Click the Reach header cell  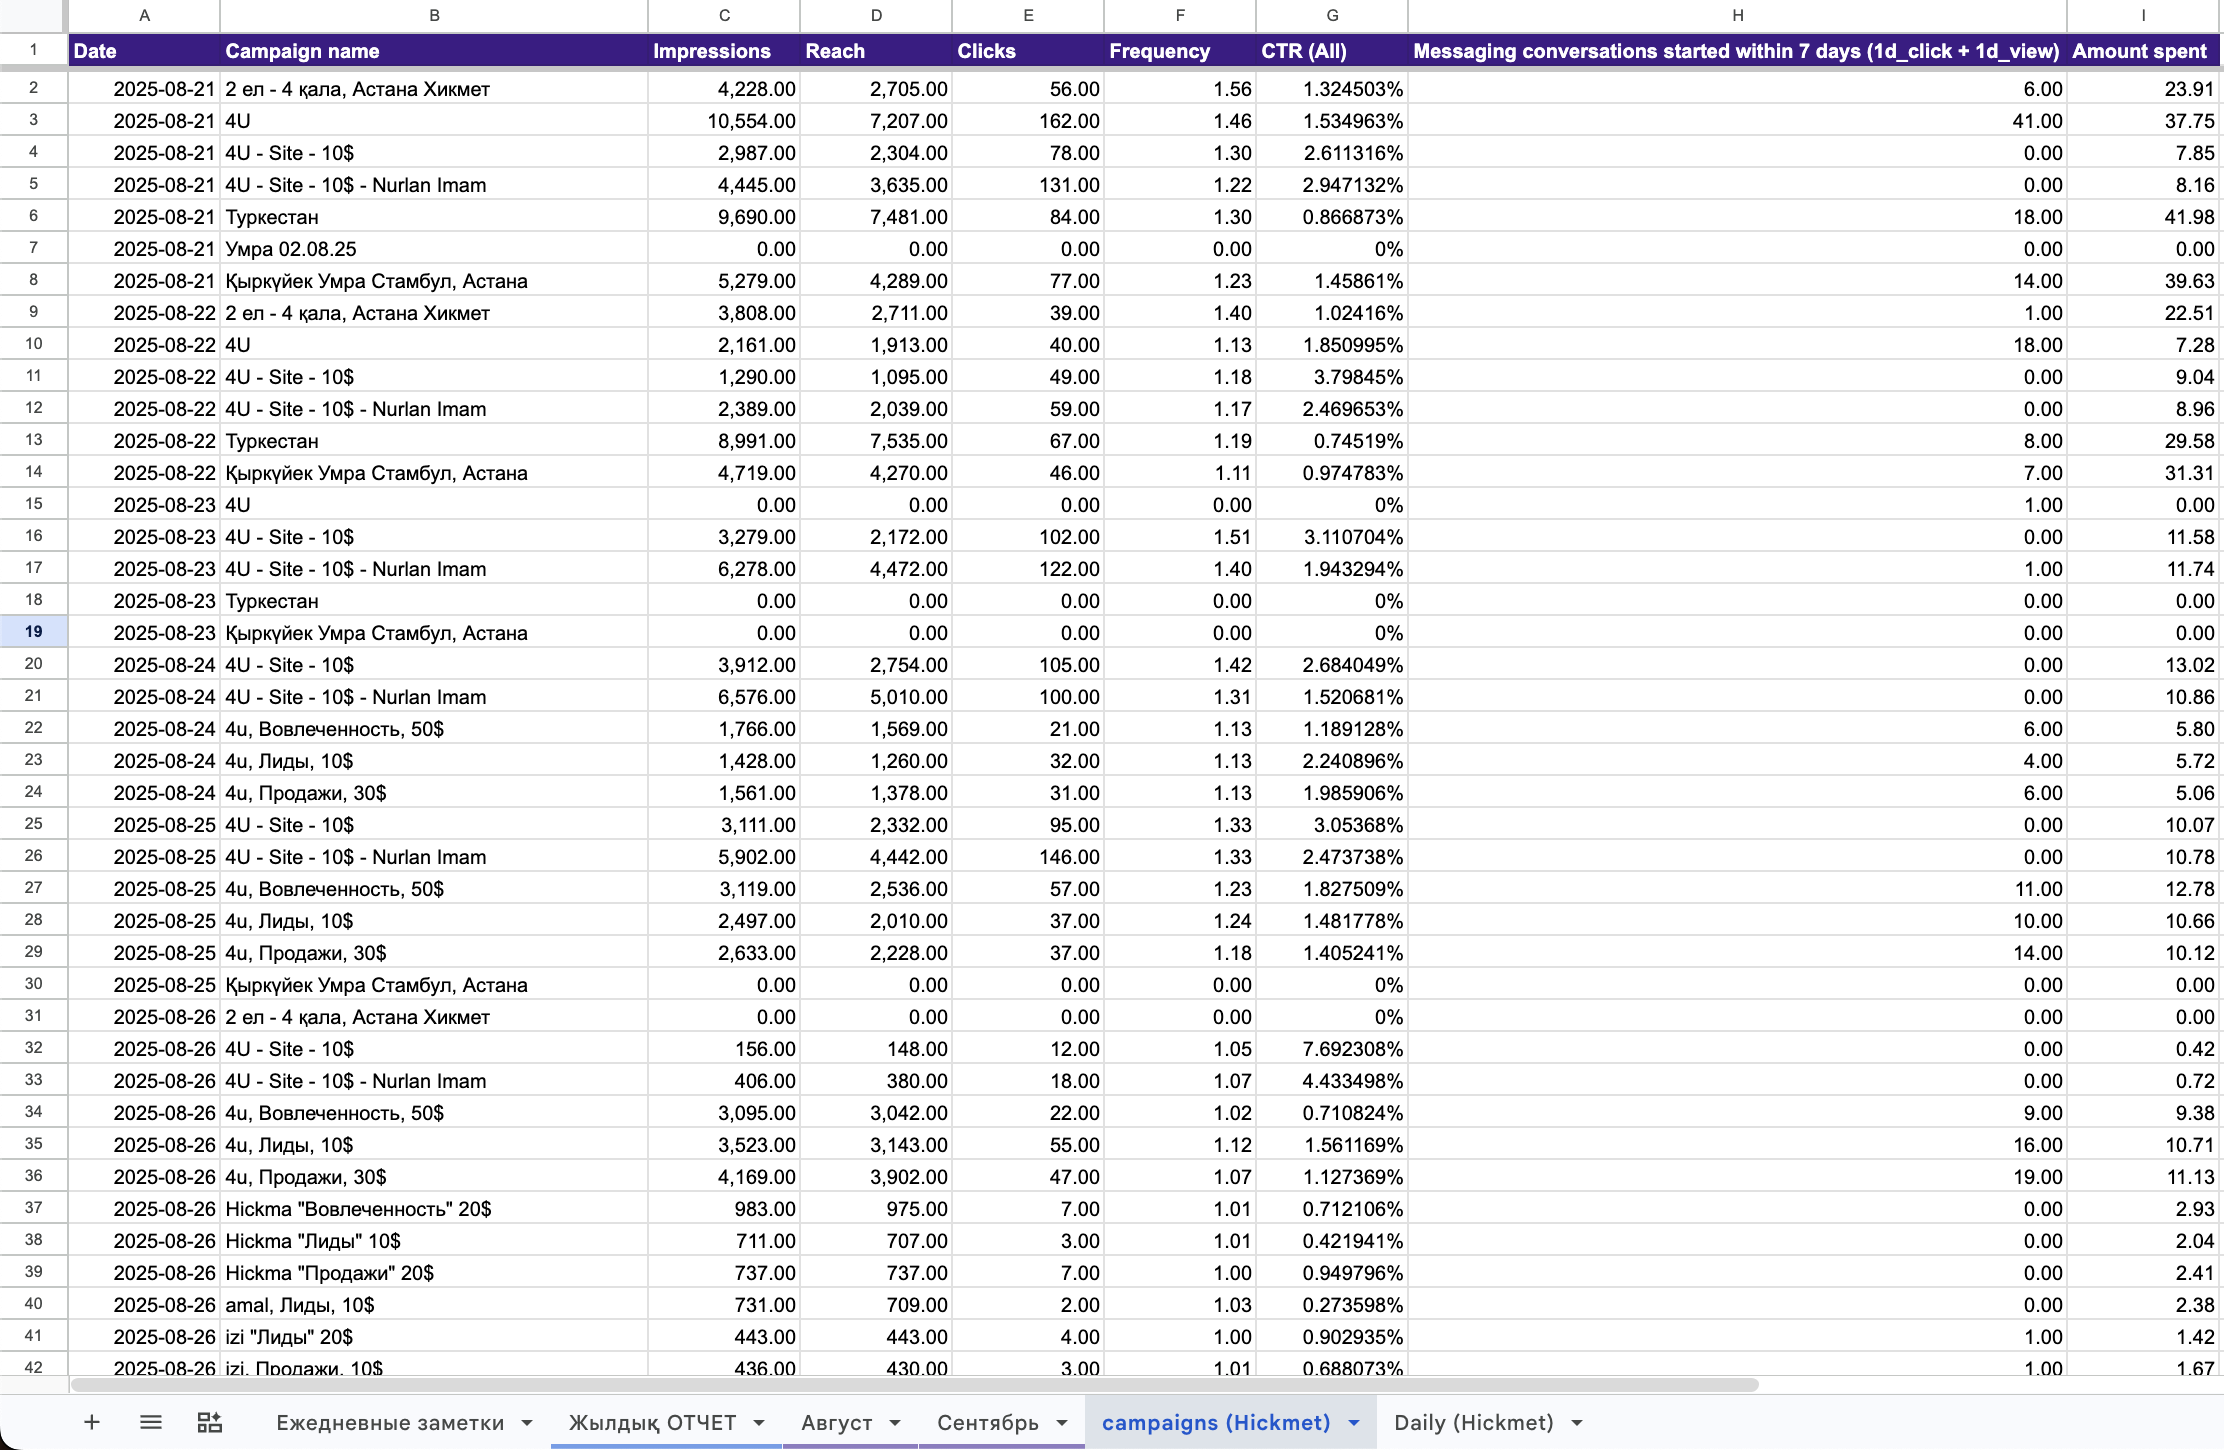click(876, 51)
